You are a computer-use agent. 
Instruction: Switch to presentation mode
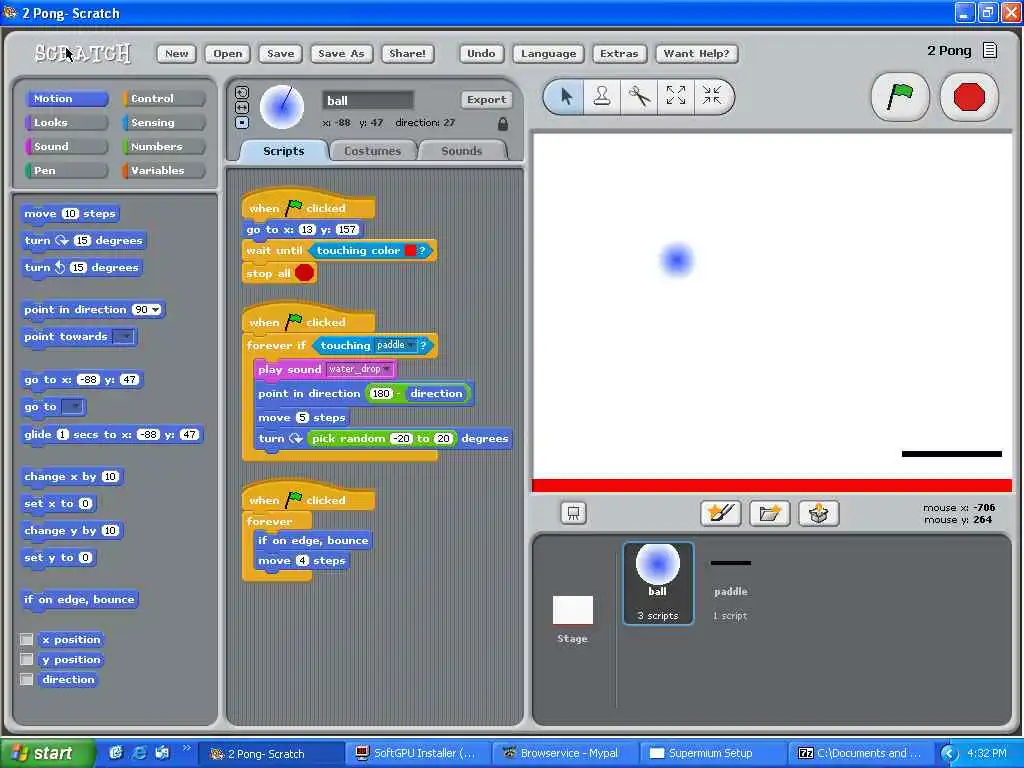[573, 513]
